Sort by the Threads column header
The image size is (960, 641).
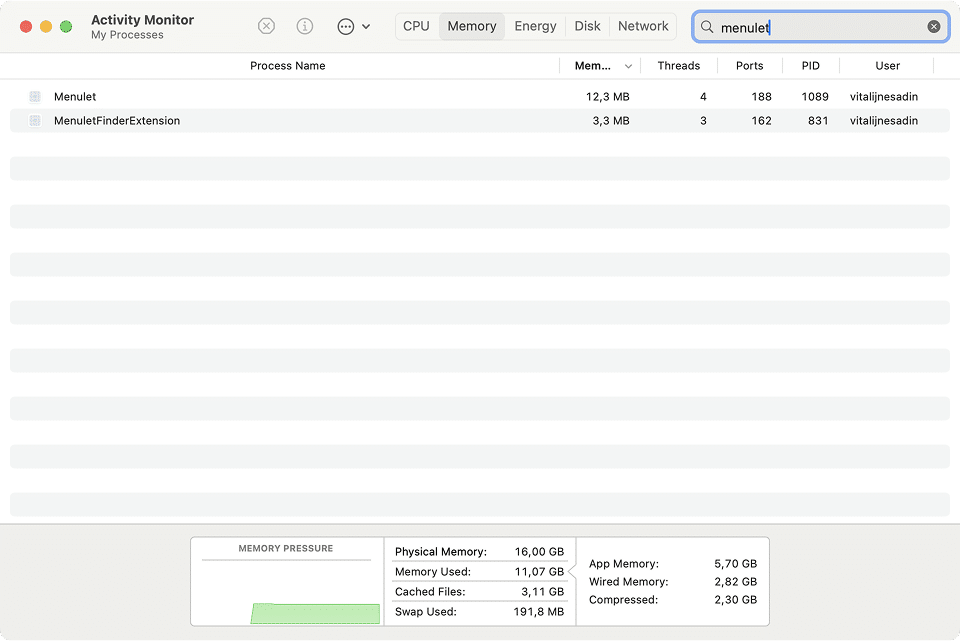pyautogui.click(x=678, y=66)
